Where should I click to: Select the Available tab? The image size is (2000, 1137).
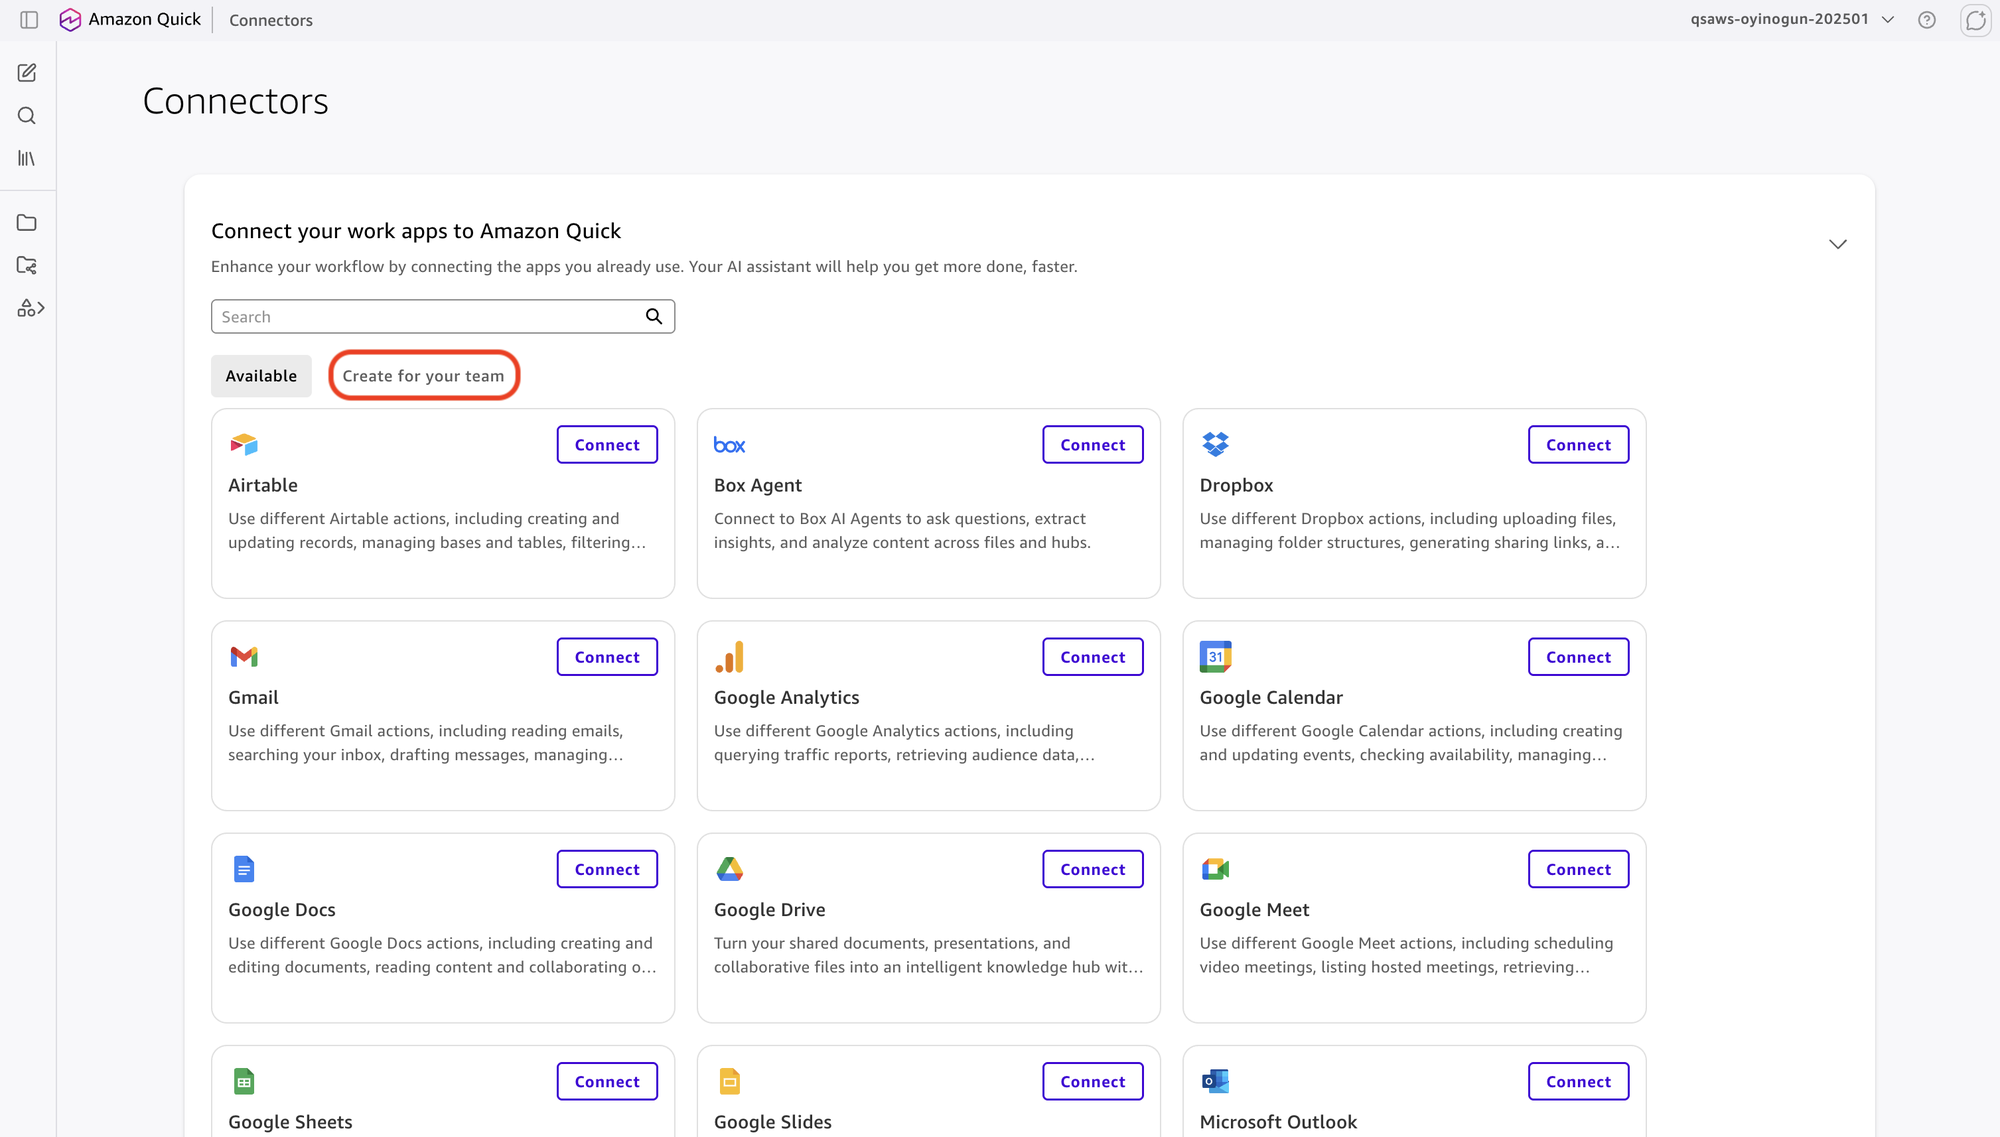pyautogui.click(x=261, y=376)
